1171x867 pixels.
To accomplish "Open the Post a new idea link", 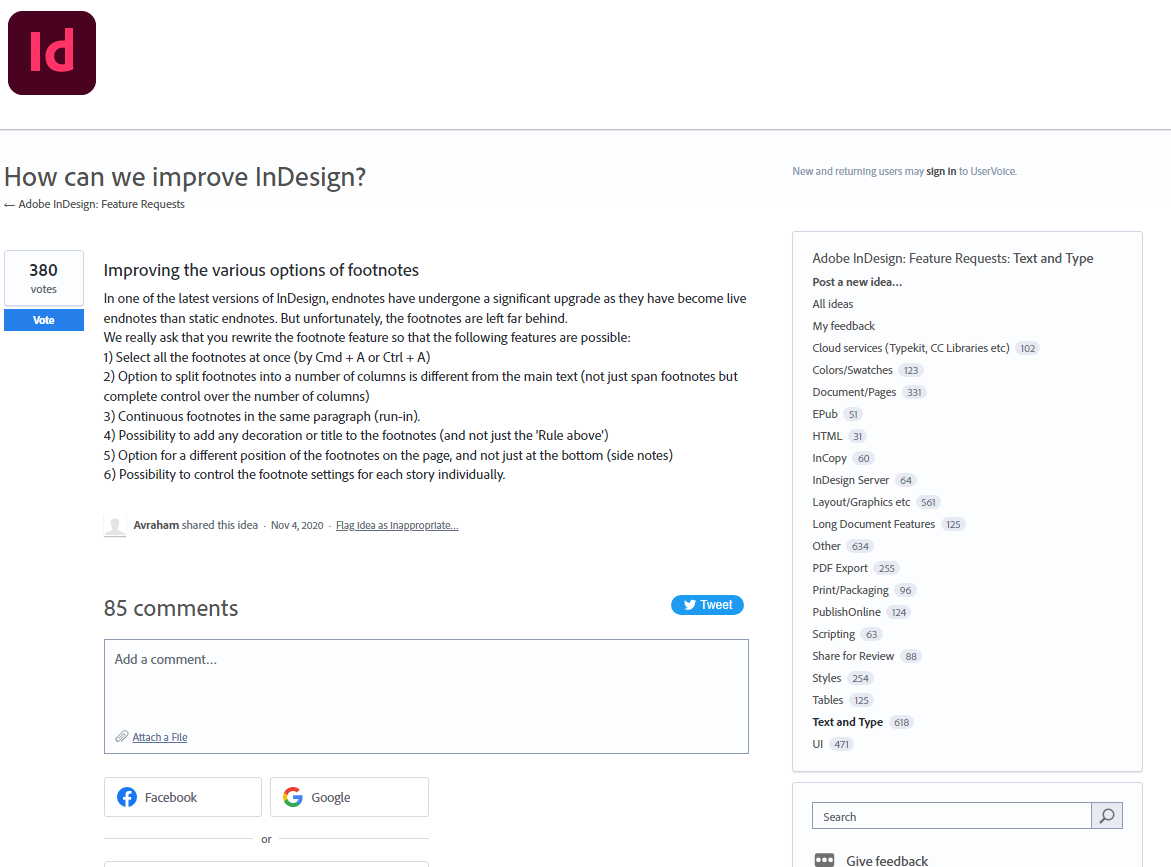I will [857, 282].
